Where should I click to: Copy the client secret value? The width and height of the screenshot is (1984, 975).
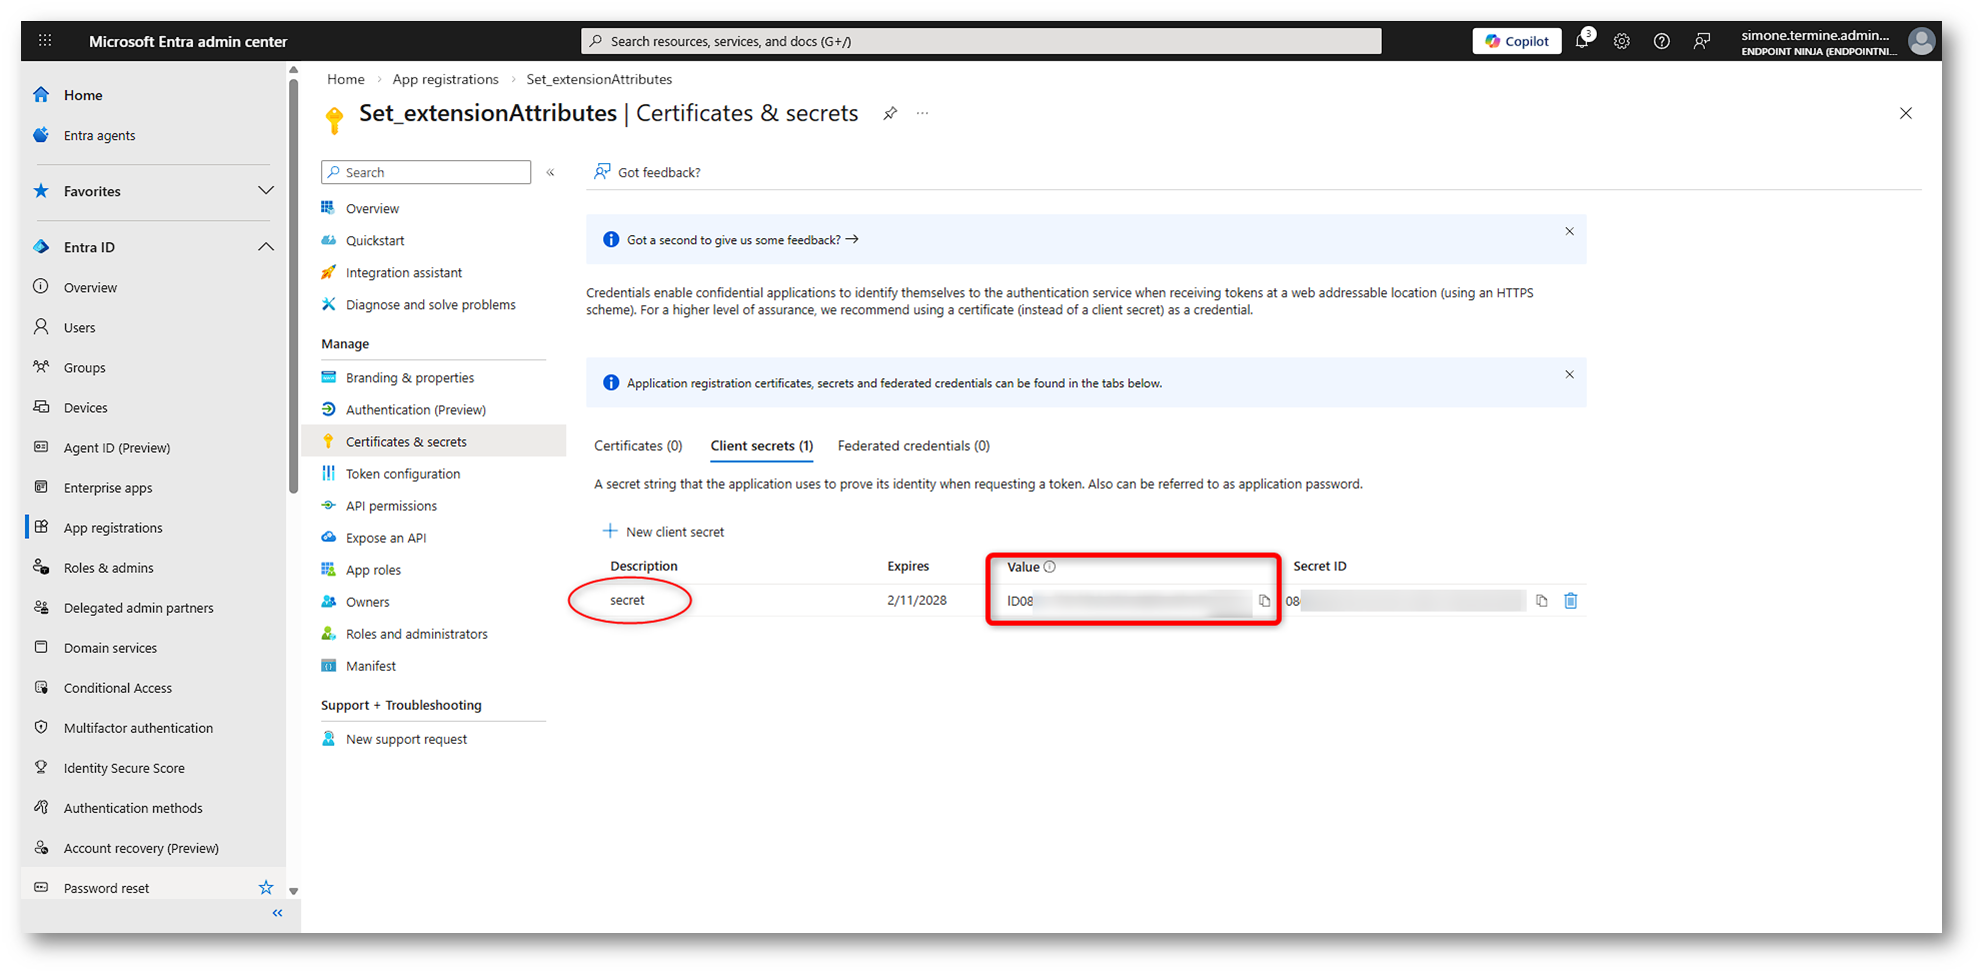coord(1265,601)
